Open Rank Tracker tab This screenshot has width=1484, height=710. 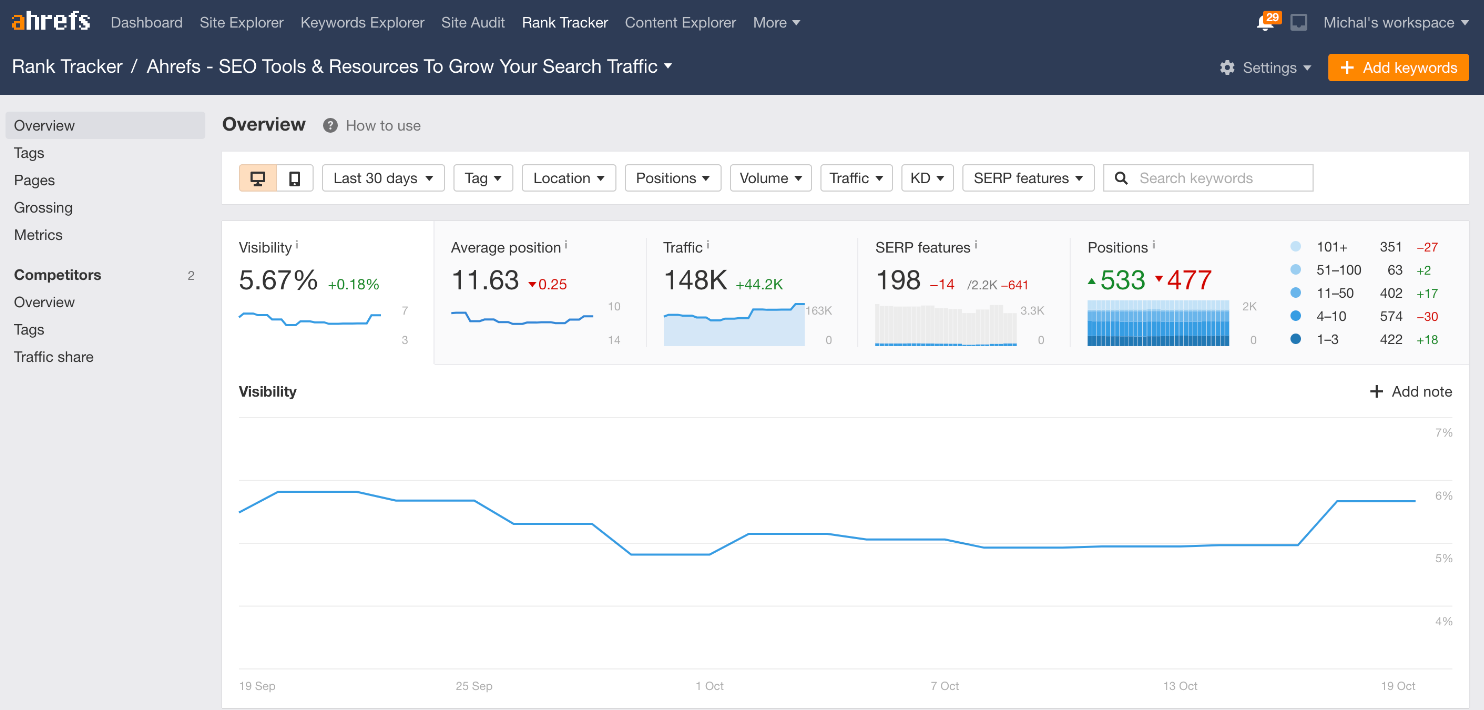pyautogui.click(x=565, y=22)
